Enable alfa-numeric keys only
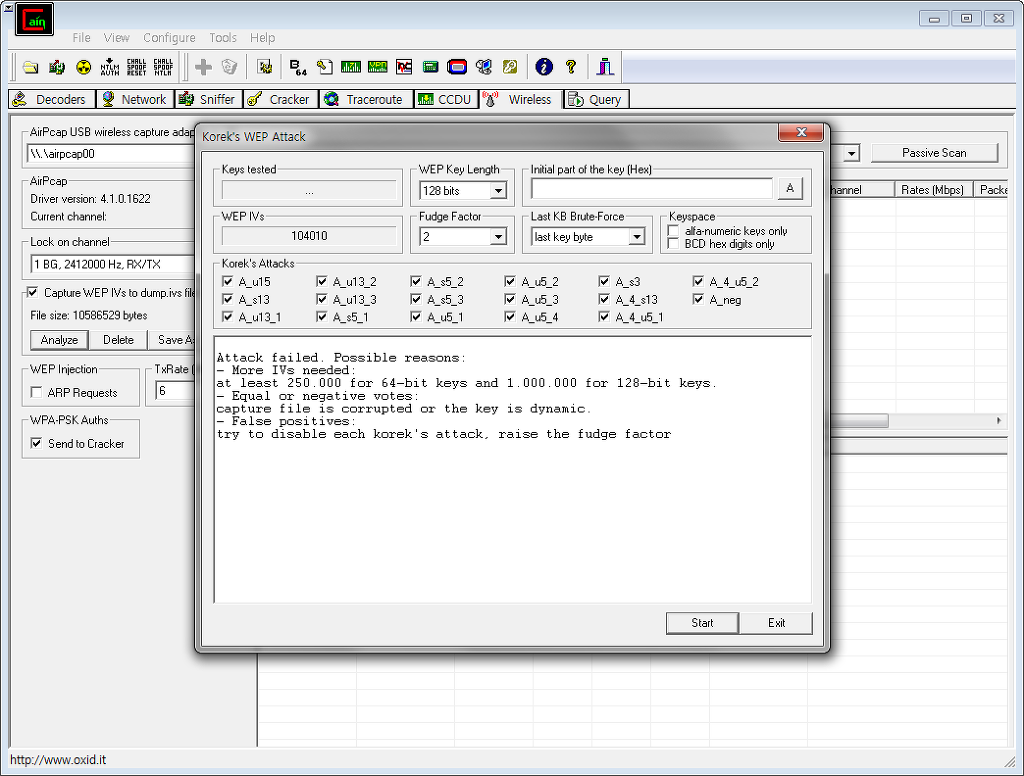Image resolution: width=1024 pixels, height=776 pixels. pyautogui.click(x=673, y=231)
